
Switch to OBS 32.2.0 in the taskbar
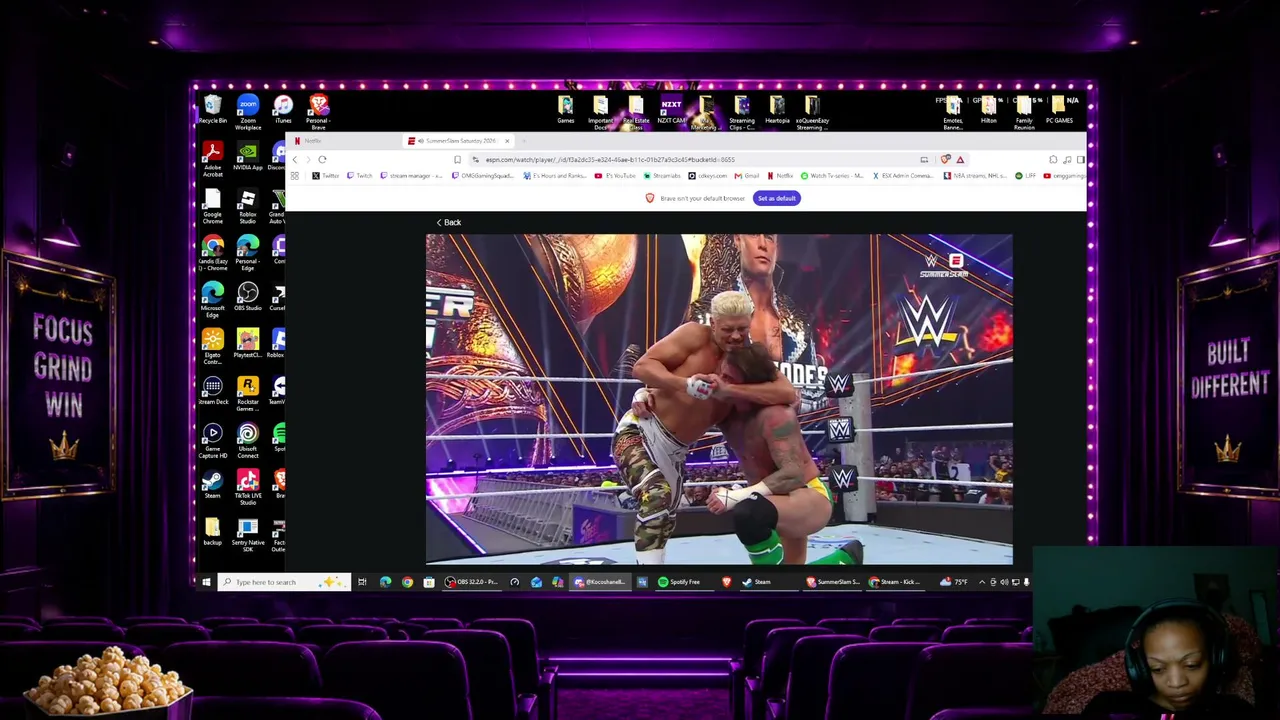[x=471, y=582]
